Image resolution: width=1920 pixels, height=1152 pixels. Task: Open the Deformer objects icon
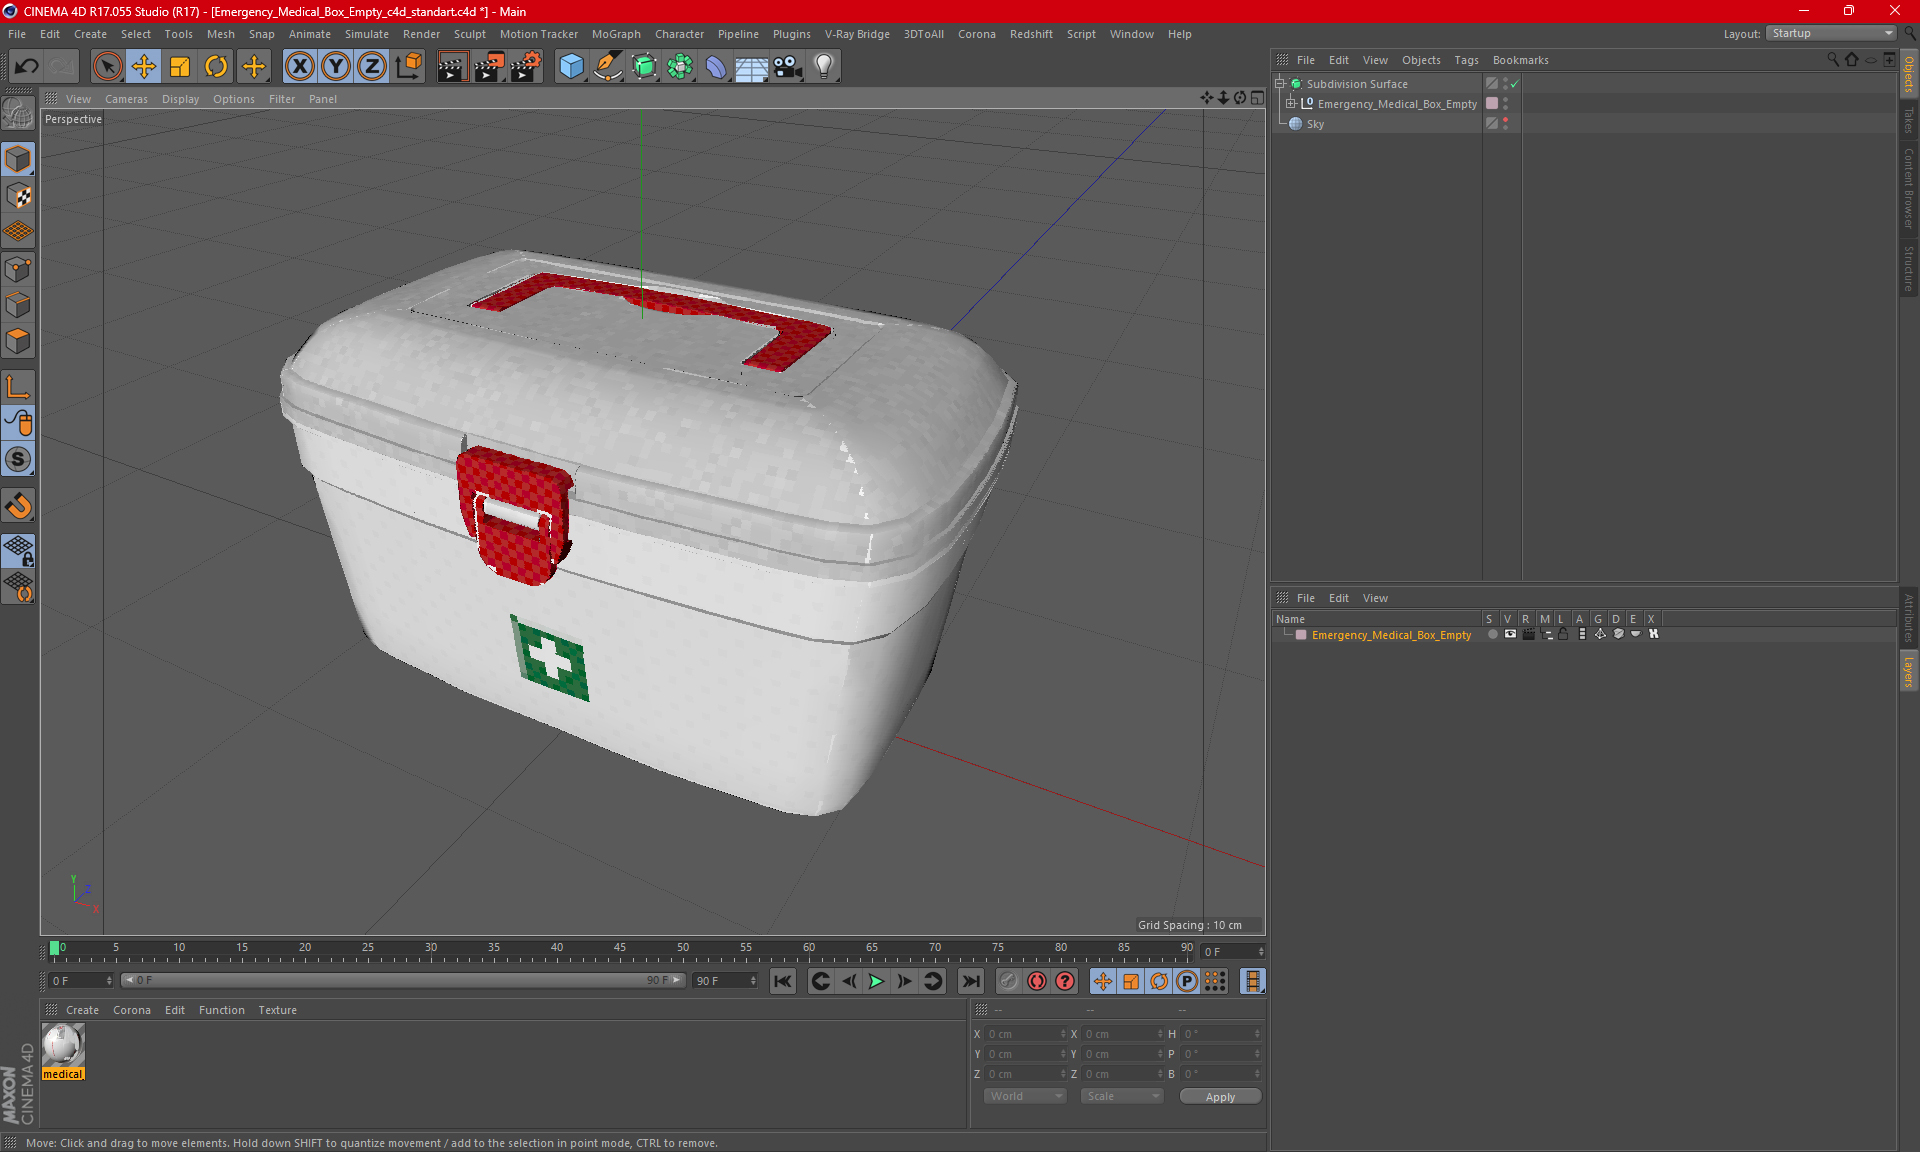click(716, 67)
